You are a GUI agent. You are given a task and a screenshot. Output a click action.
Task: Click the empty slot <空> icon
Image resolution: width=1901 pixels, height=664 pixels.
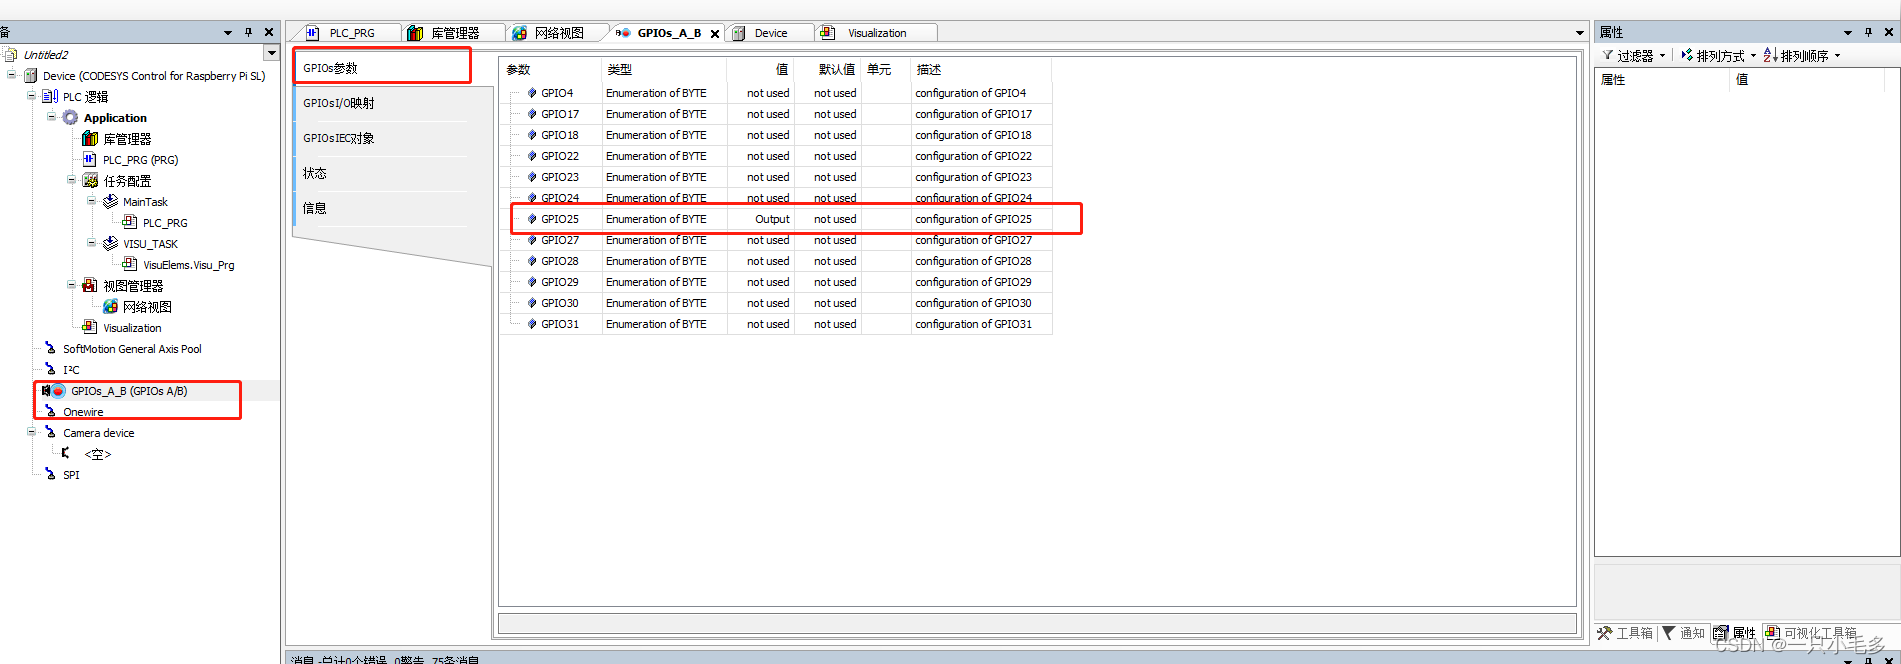coord(67,453)
